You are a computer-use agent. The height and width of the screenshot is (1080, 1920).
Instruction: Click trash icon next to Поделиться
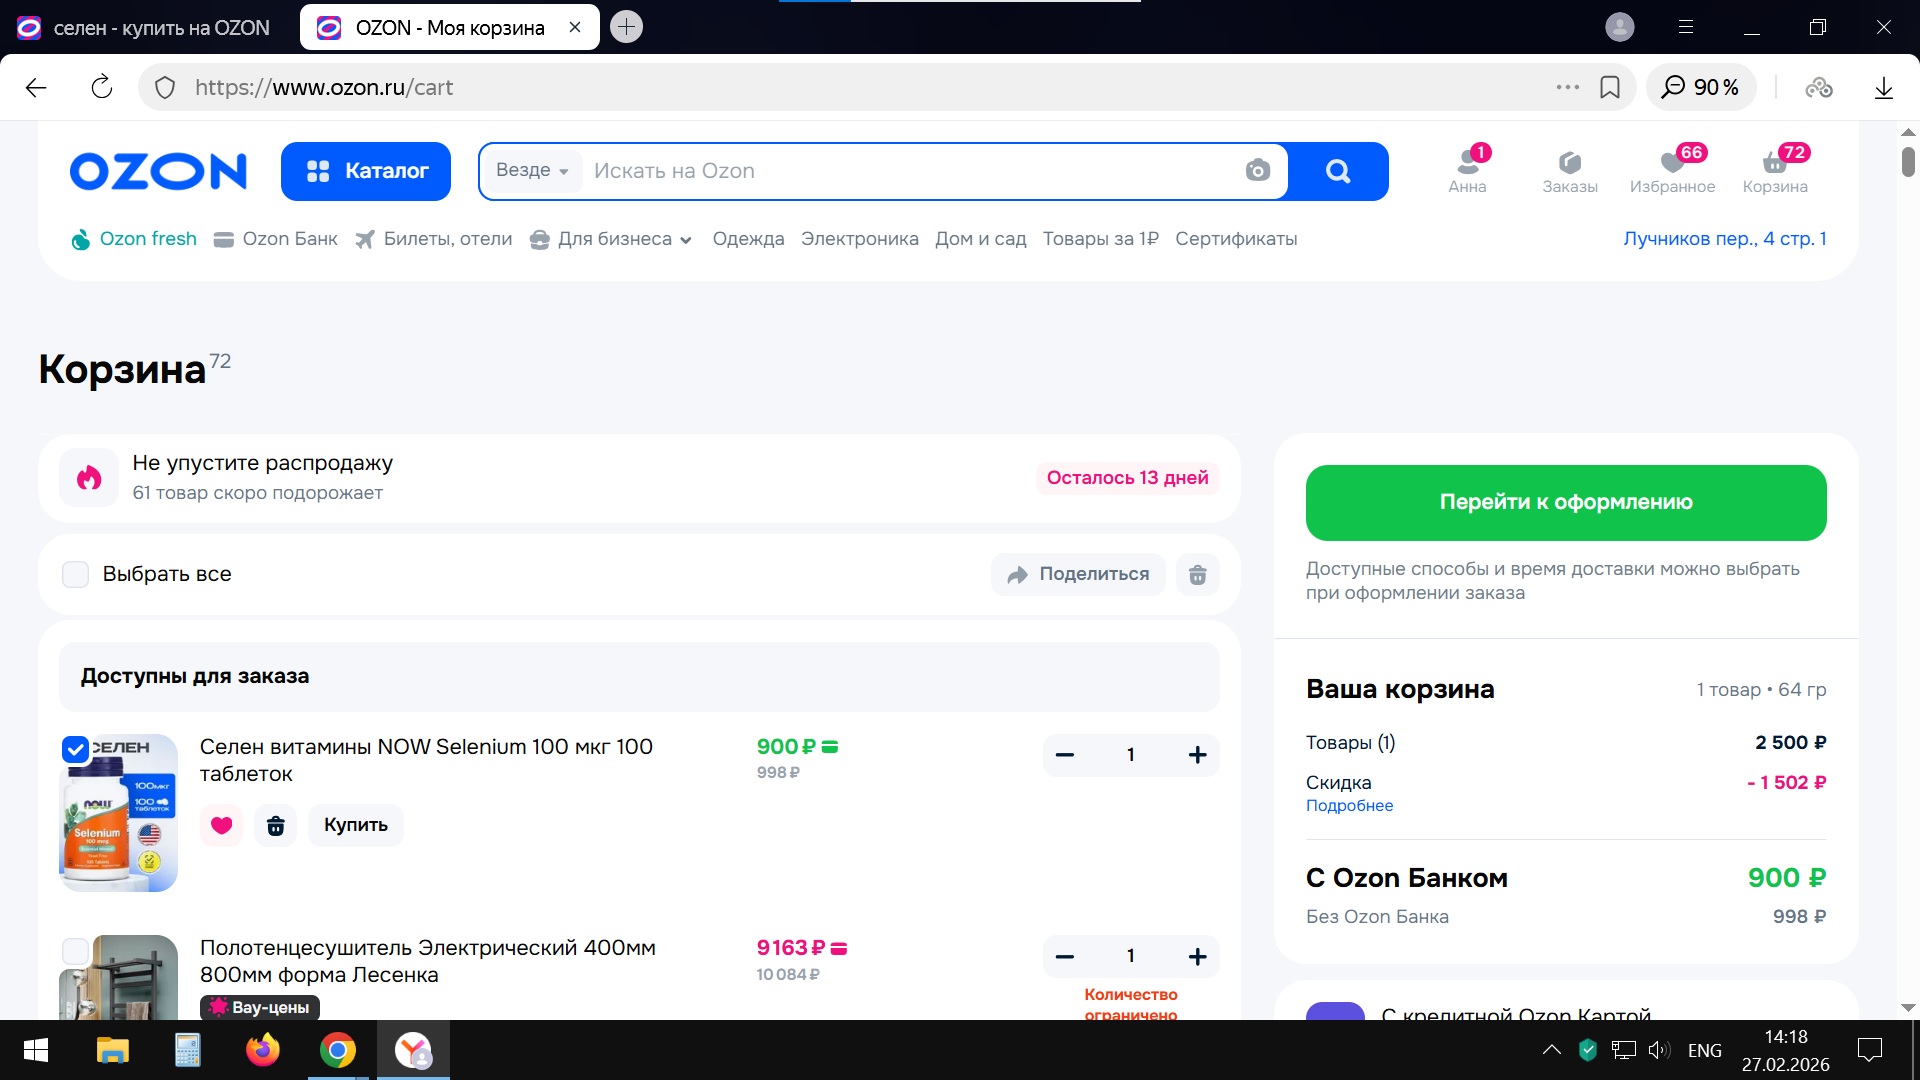tap(1197, 574)
